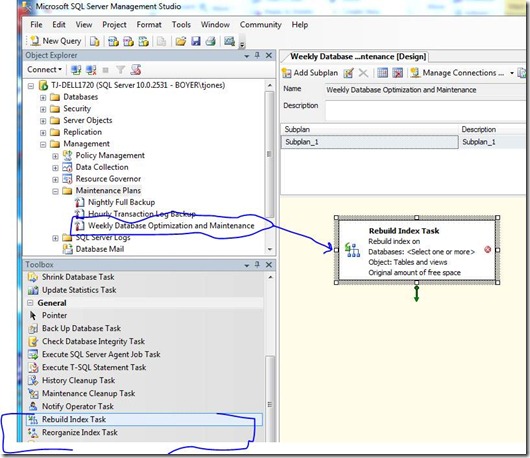Toggle auto-hide pin on Object Explorer
Screen dimensions: 530x458
257,55
